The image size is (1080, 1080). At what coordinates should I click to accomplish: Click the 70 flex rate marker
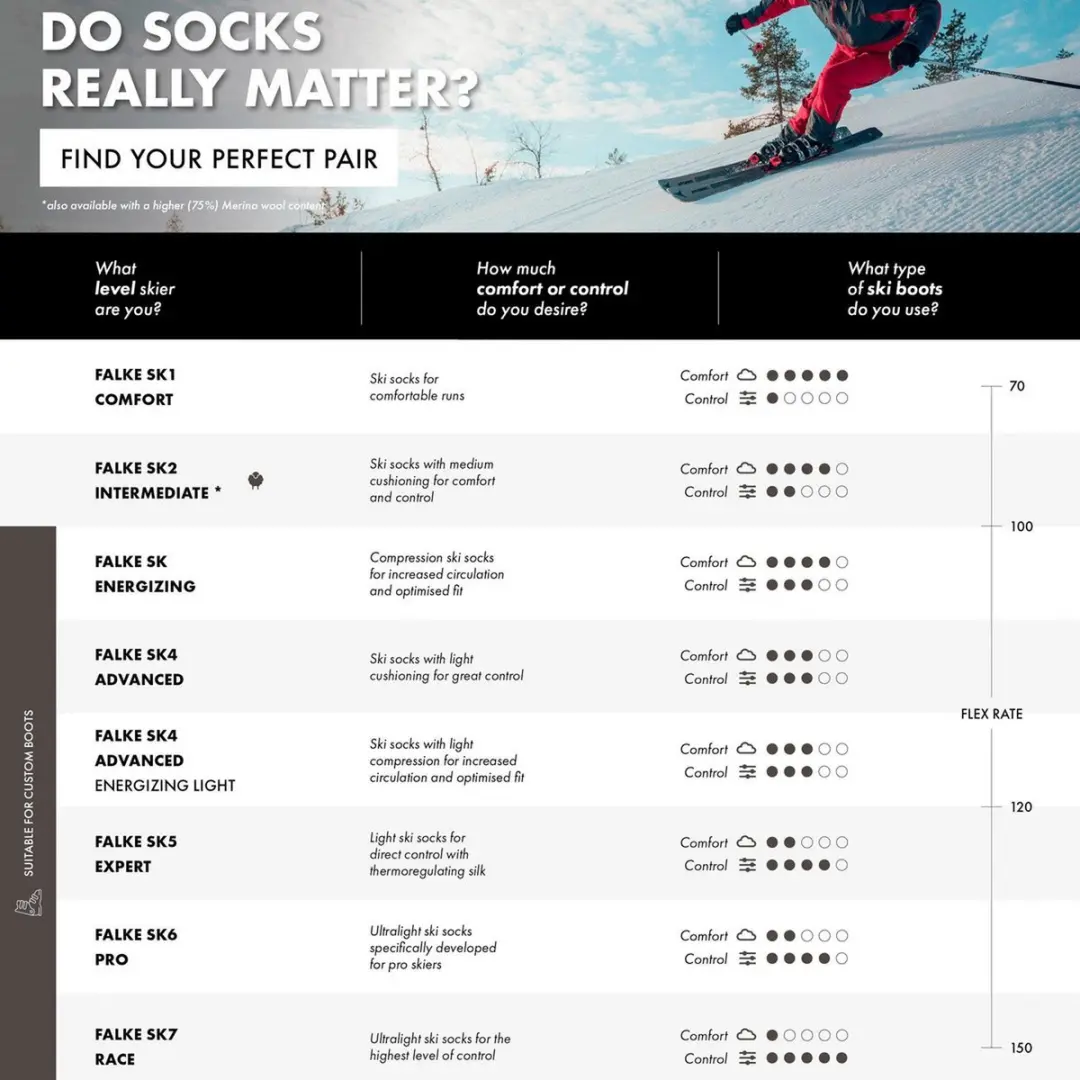pos(1017,386)
